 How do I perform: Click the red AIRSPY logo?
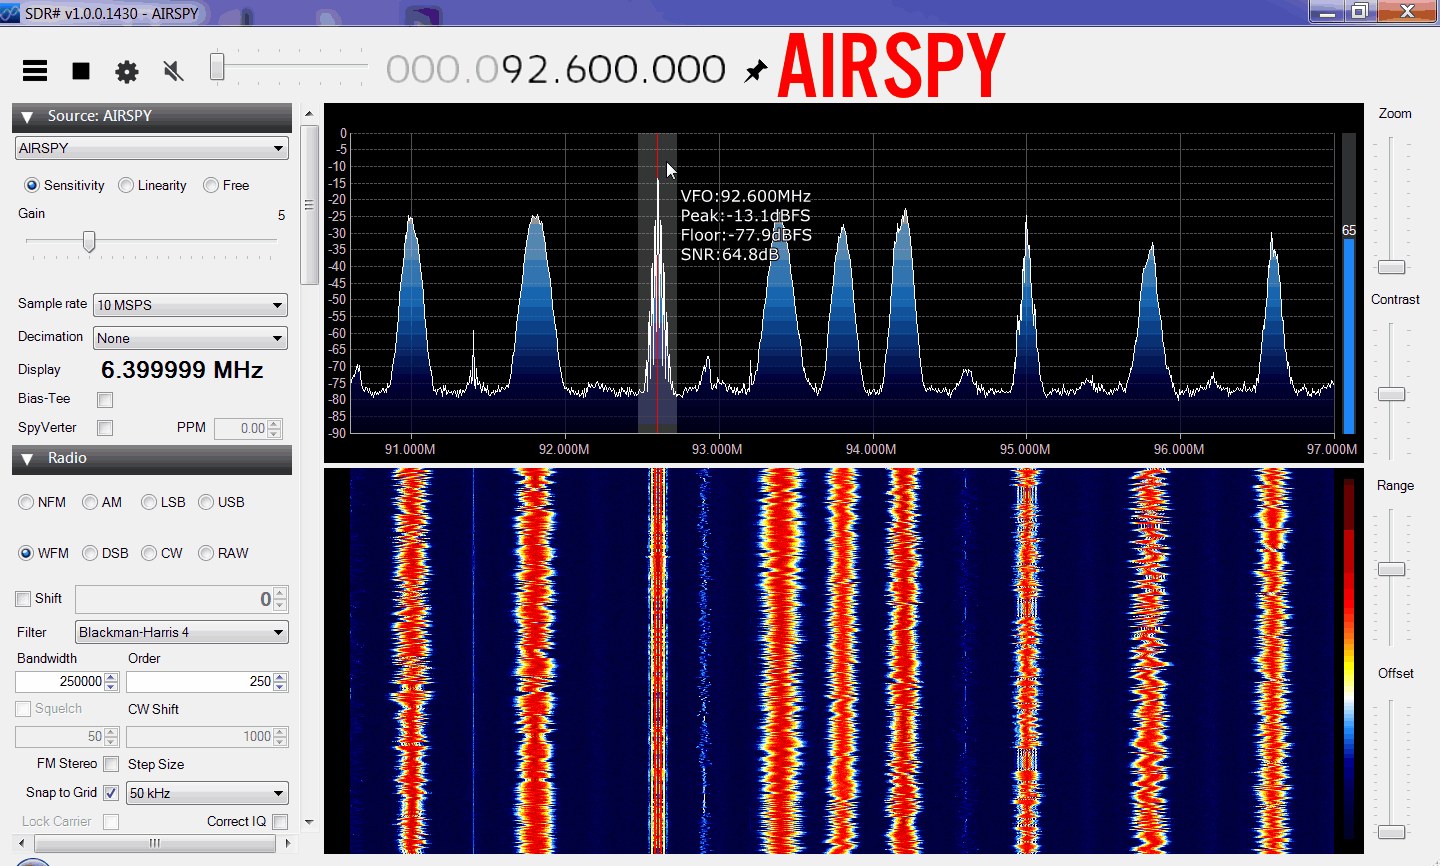(x=890, y=66)
